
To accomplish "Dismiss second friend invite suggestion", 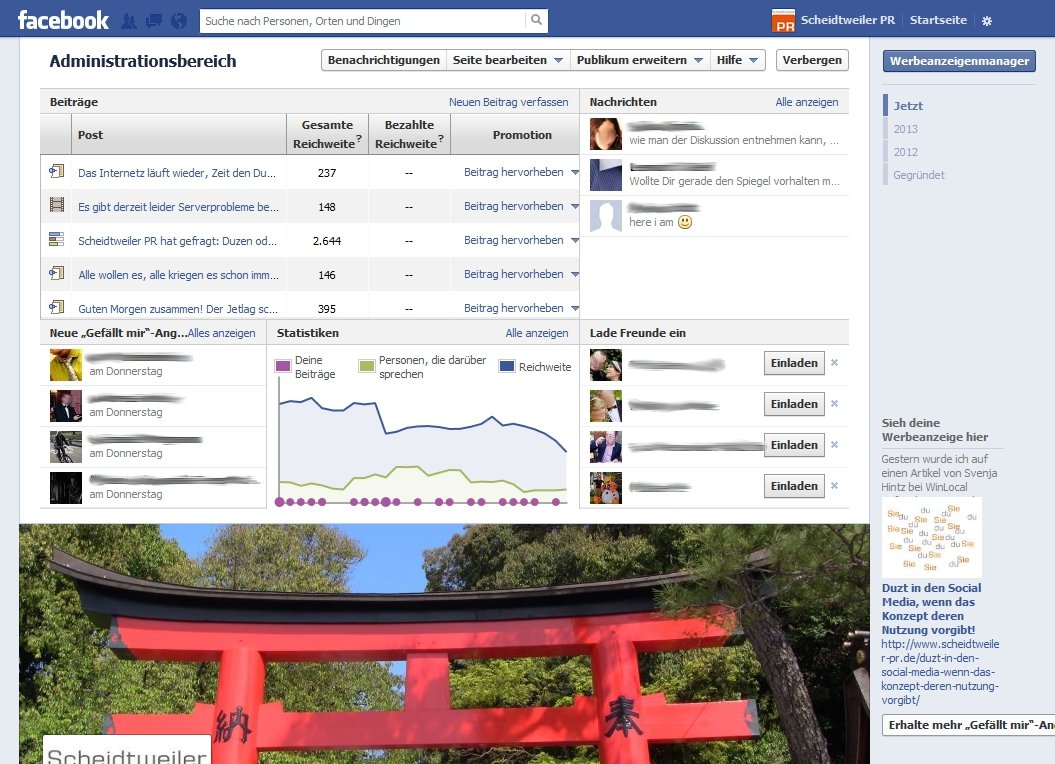I will click(834, 404).
